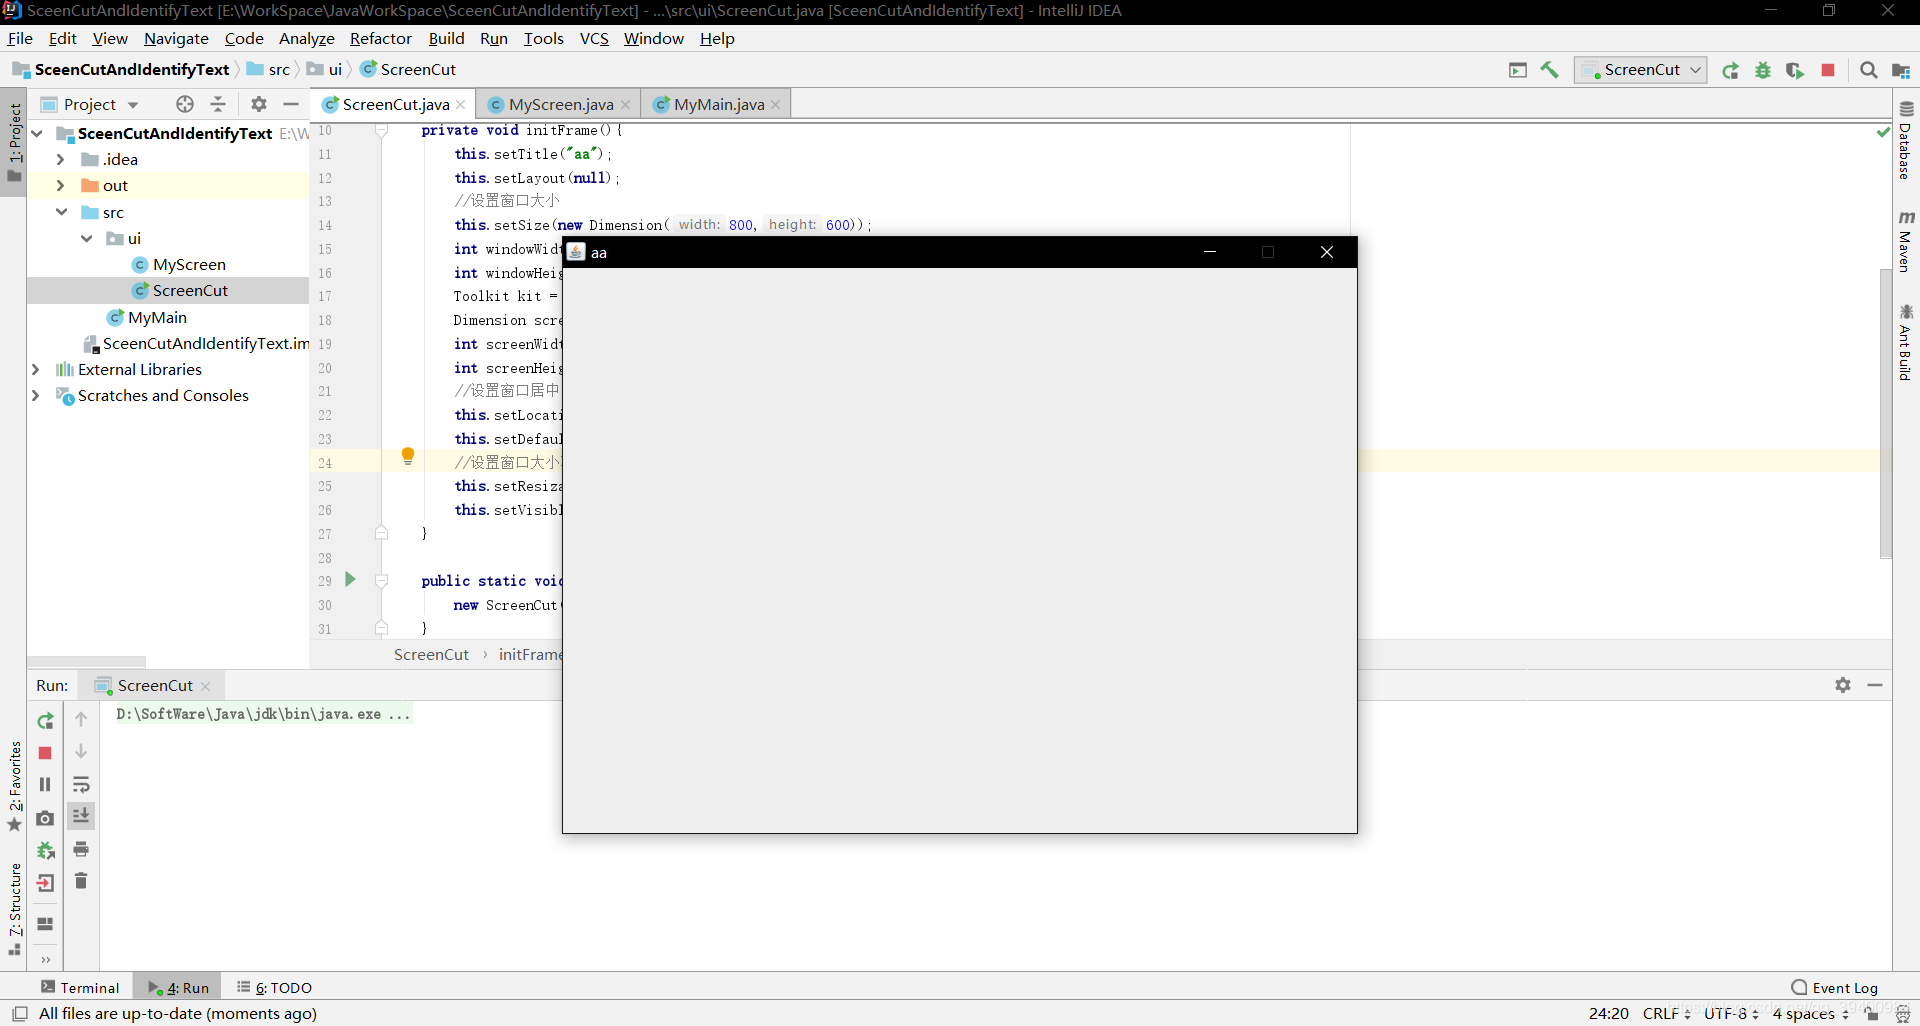Click CRLF line separator in status bar

point(1667,1014)
